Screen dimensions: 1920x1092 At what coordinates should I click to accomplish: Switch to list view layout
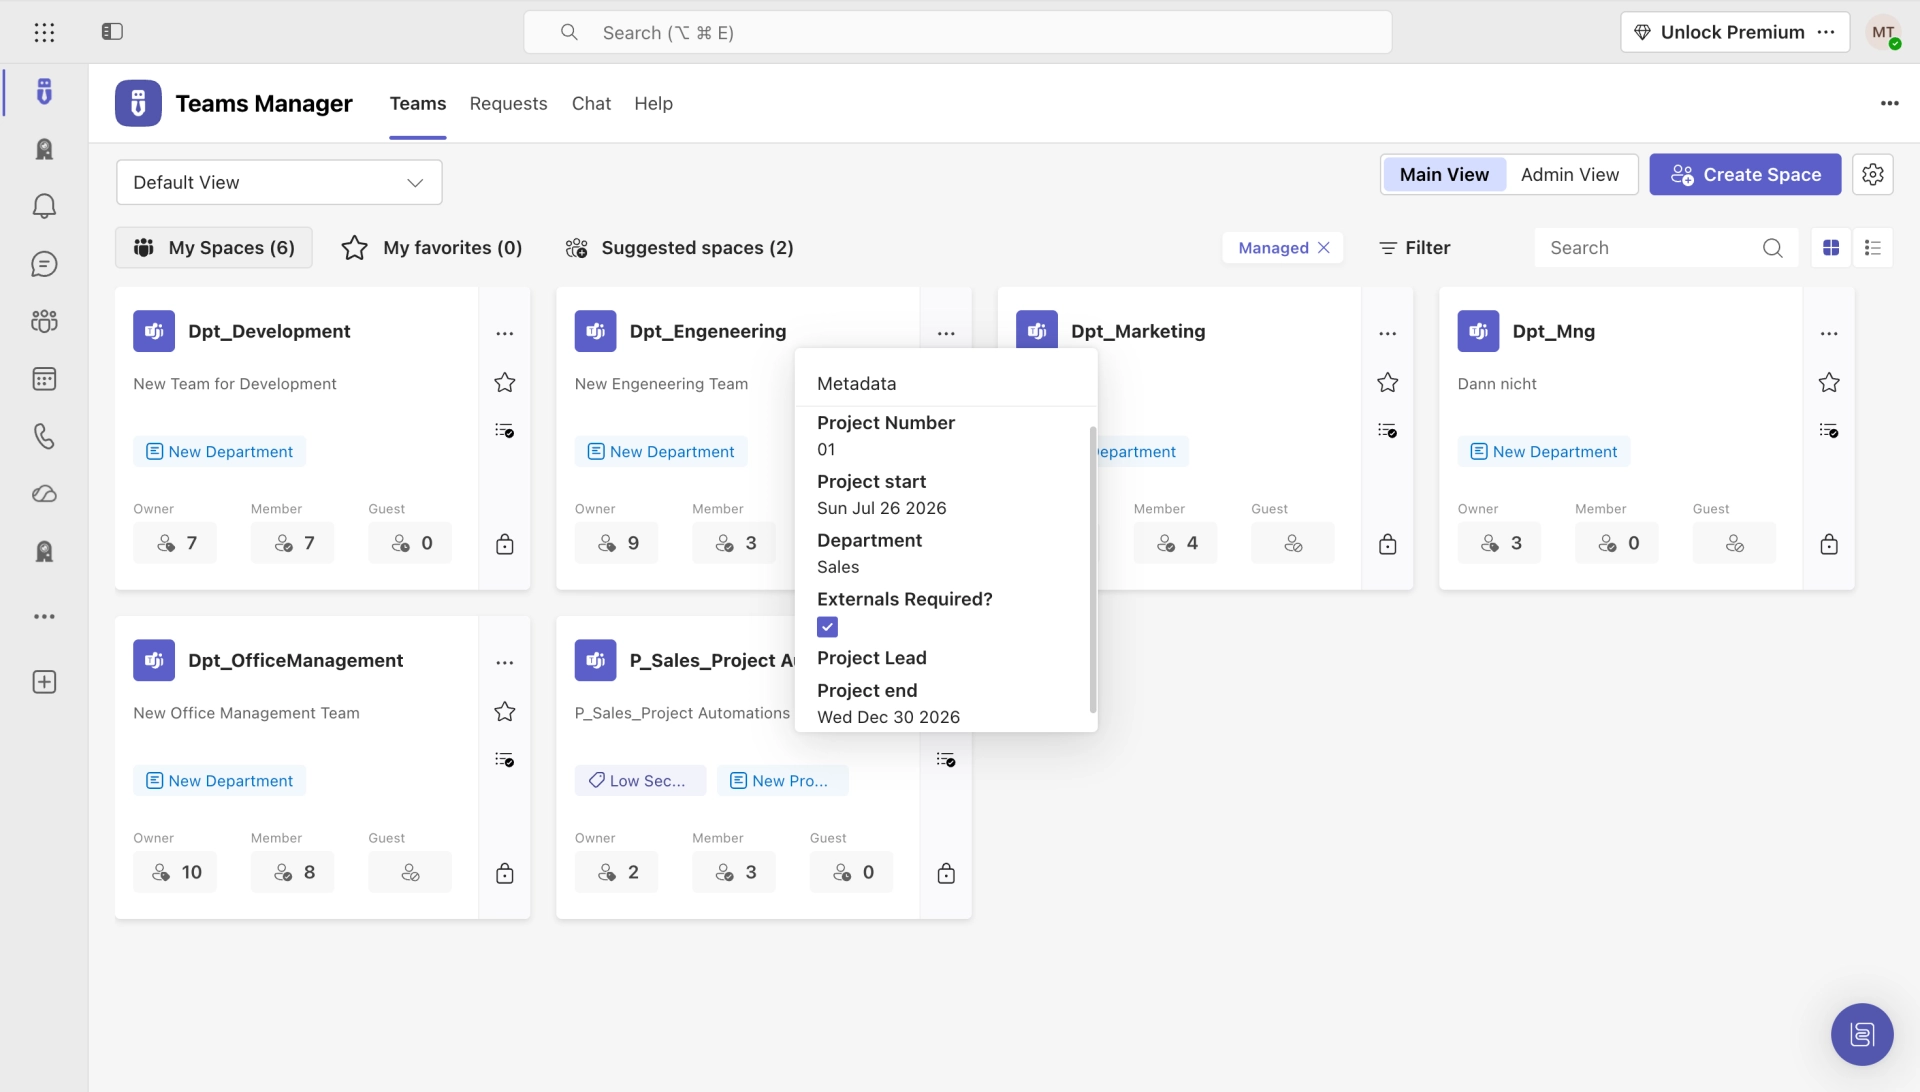[1873, 248]
